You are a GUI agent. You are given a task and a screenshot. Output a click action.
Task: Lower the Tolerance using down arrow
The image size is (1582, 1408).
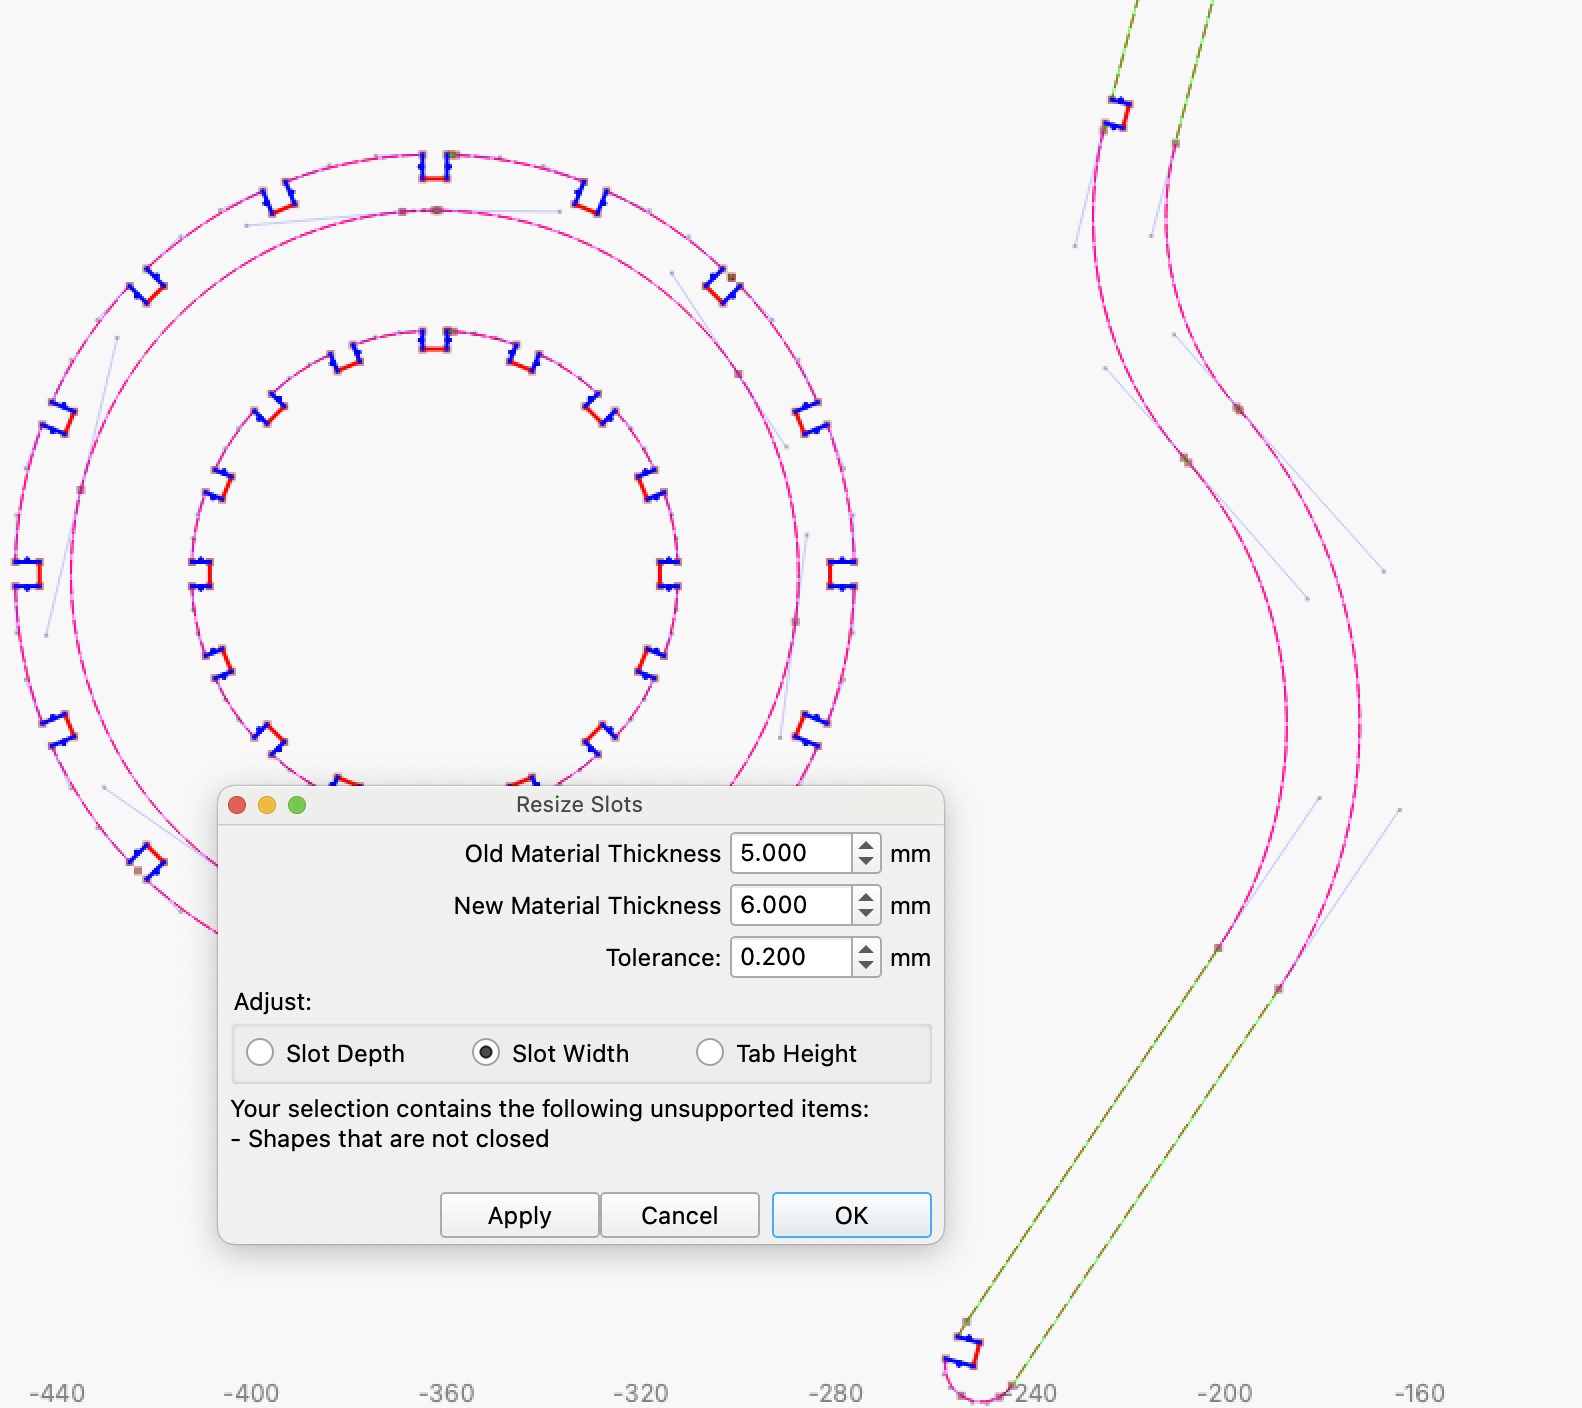pyautogui.click(x=866, y=966)
